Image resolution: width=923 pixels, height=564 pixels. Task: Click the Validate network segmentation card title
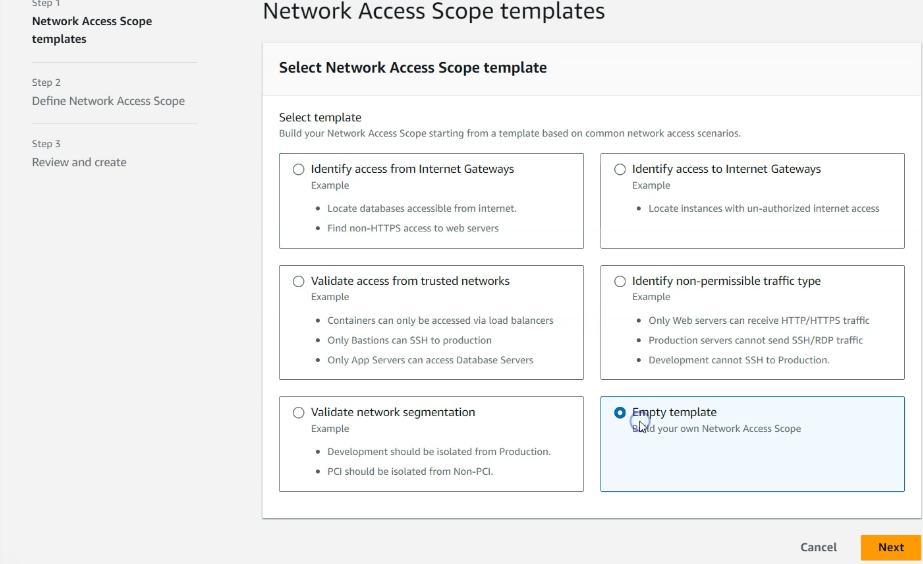(393, 412)
